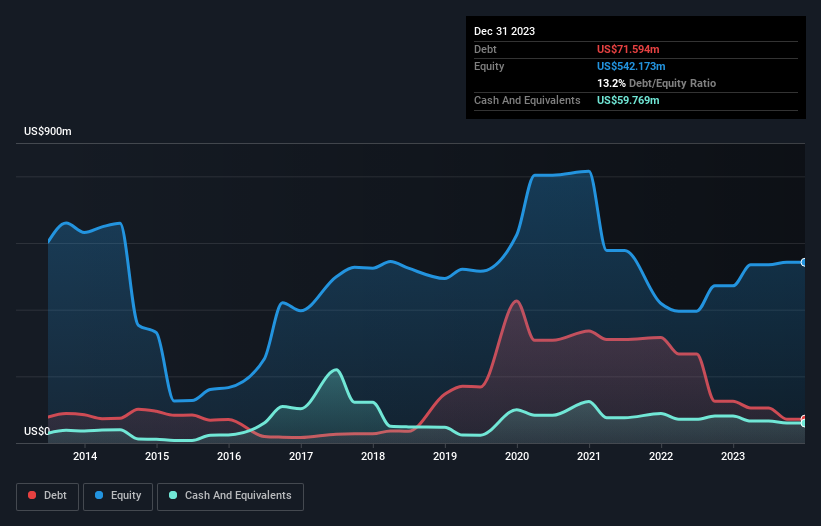Click the 2017 x-axis label

[x=301, y=456]
